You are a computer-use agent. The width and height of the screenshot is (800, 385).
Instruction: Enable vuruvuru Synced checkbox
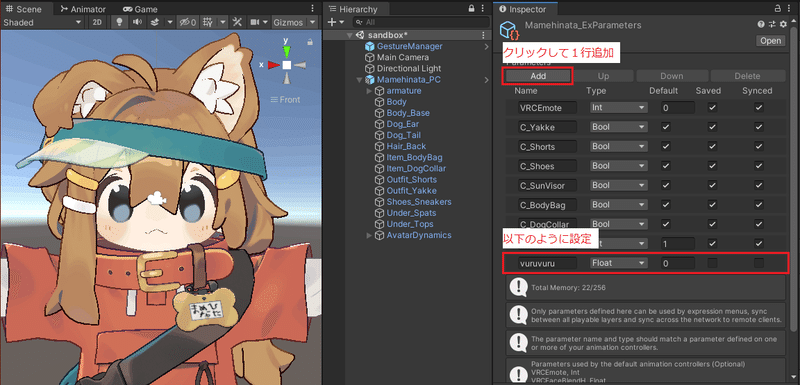coord(759,263)
